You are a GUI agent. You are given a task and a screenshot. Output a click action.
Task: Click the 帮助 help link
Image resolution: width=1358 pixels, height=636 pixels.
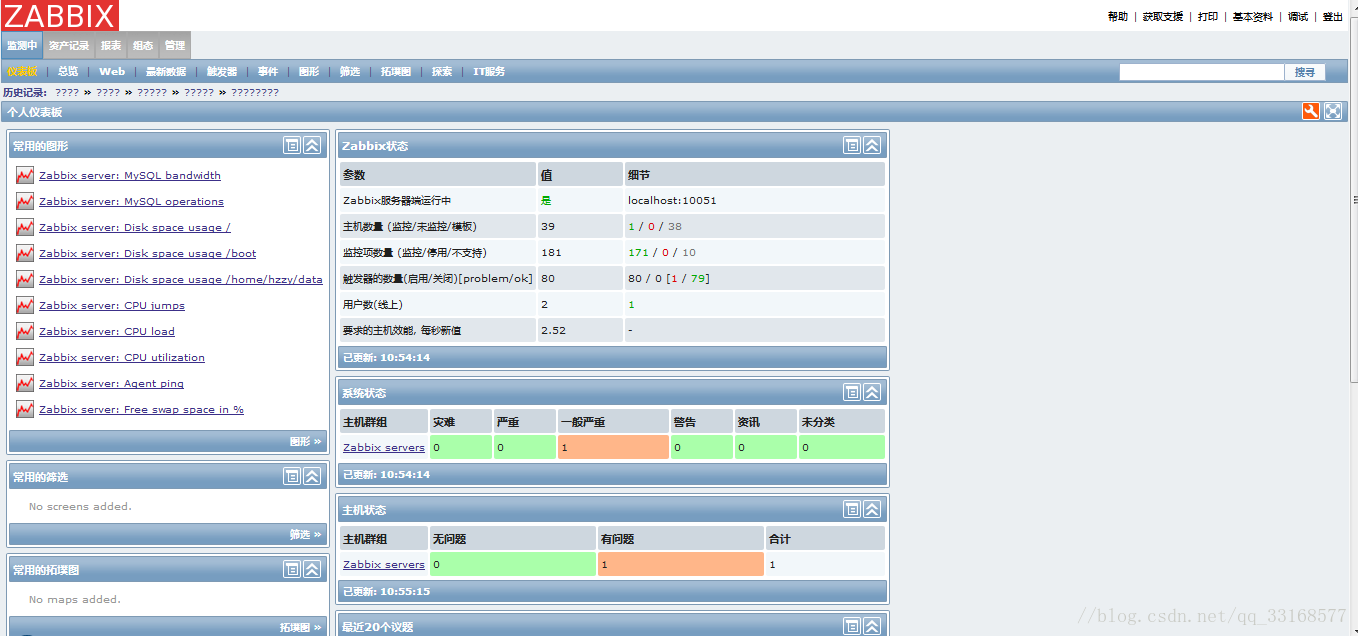coord(1118,16)
